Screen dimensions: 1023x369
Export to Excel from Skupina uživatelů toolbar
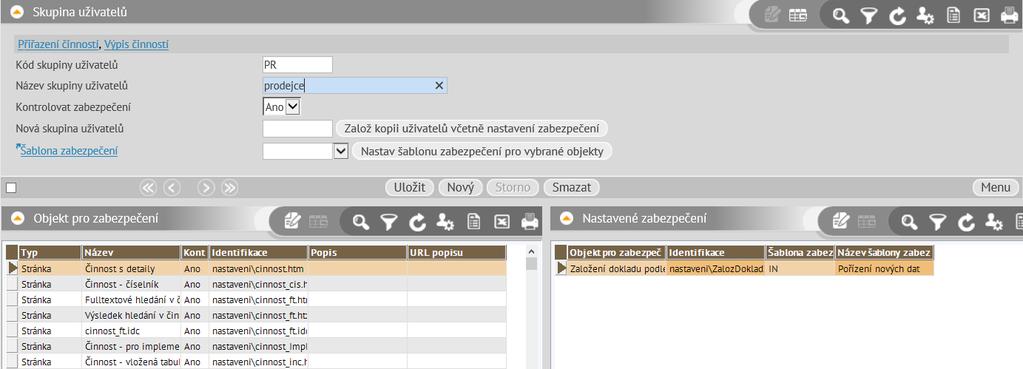click(981, 16)
